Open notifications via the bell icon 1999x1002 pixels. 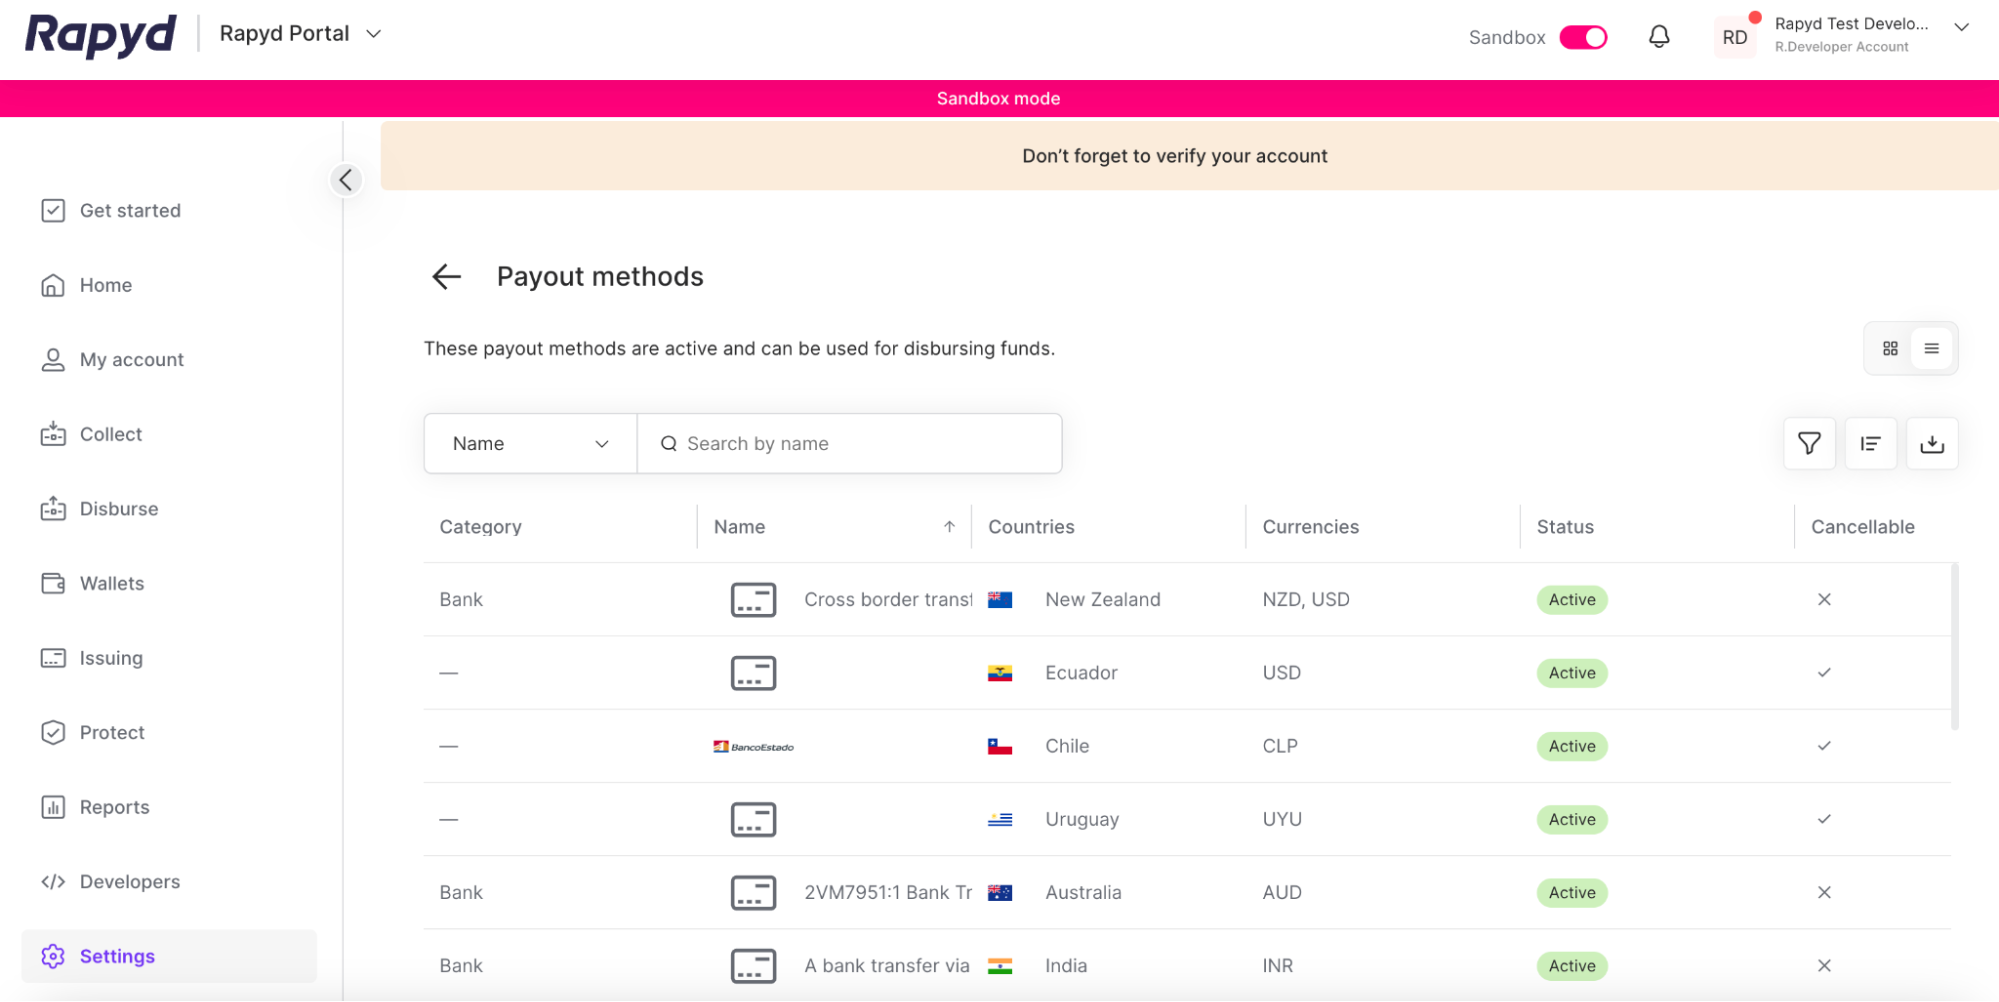point(1659,35)
